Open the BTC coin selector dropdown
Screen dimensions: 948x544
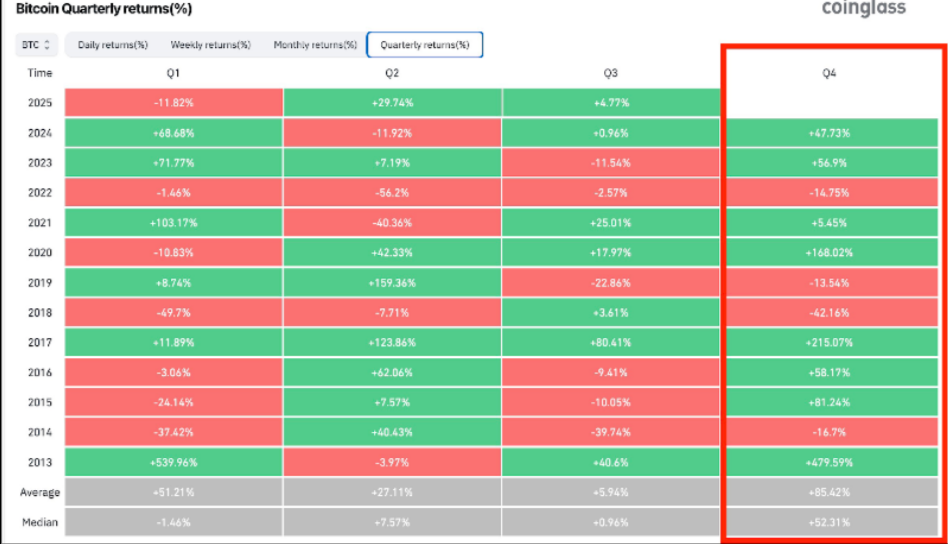36,45
